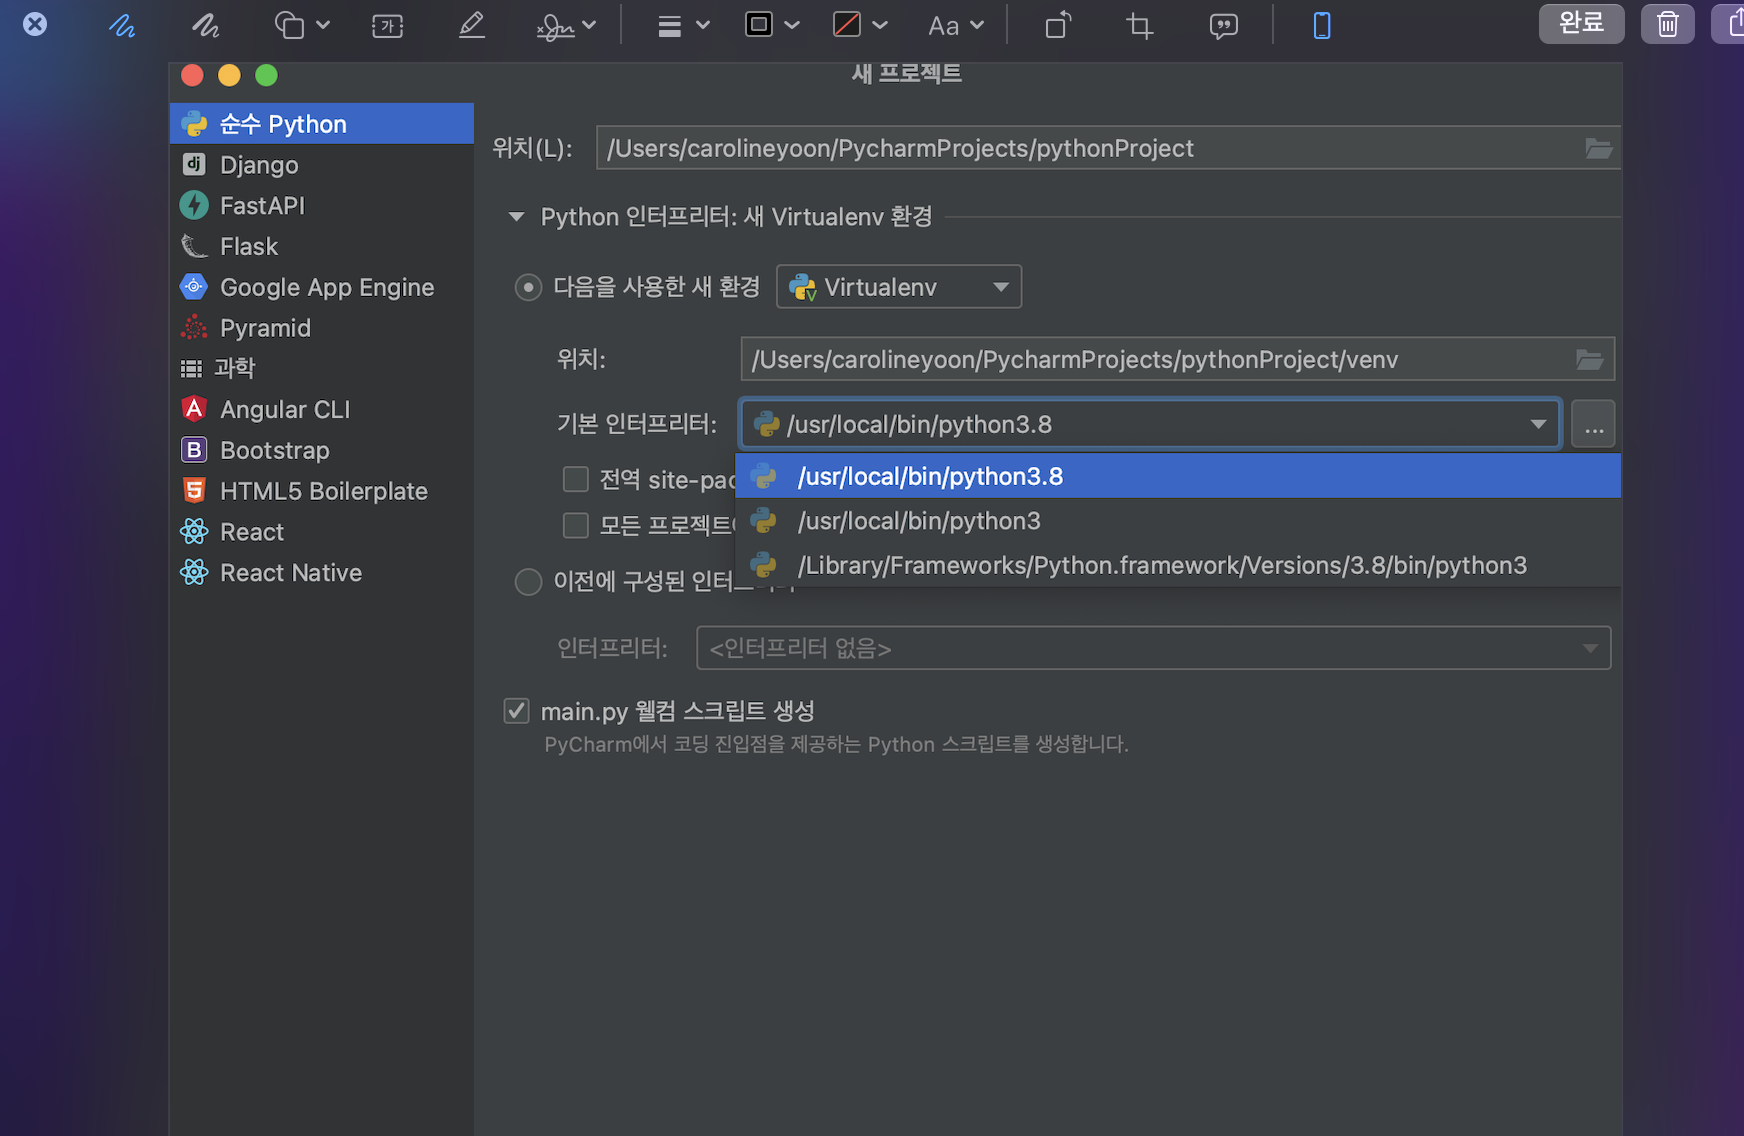
Task: Open the <인터프리터 없음> interpreter dropdown
Action: coord(1154,648)
